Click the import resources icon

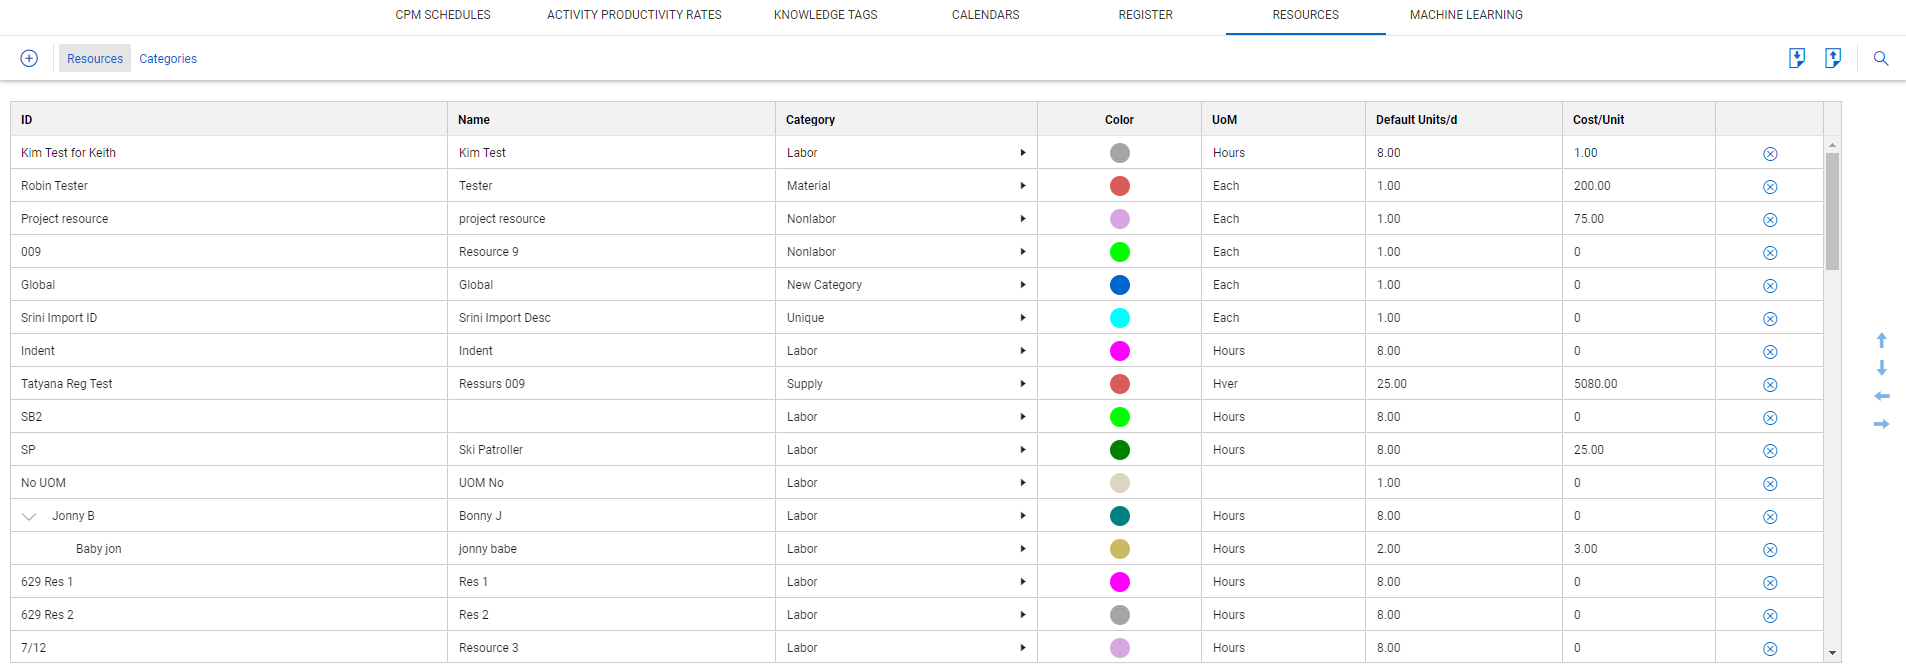pyautogui.click(x=1797, y=58)
